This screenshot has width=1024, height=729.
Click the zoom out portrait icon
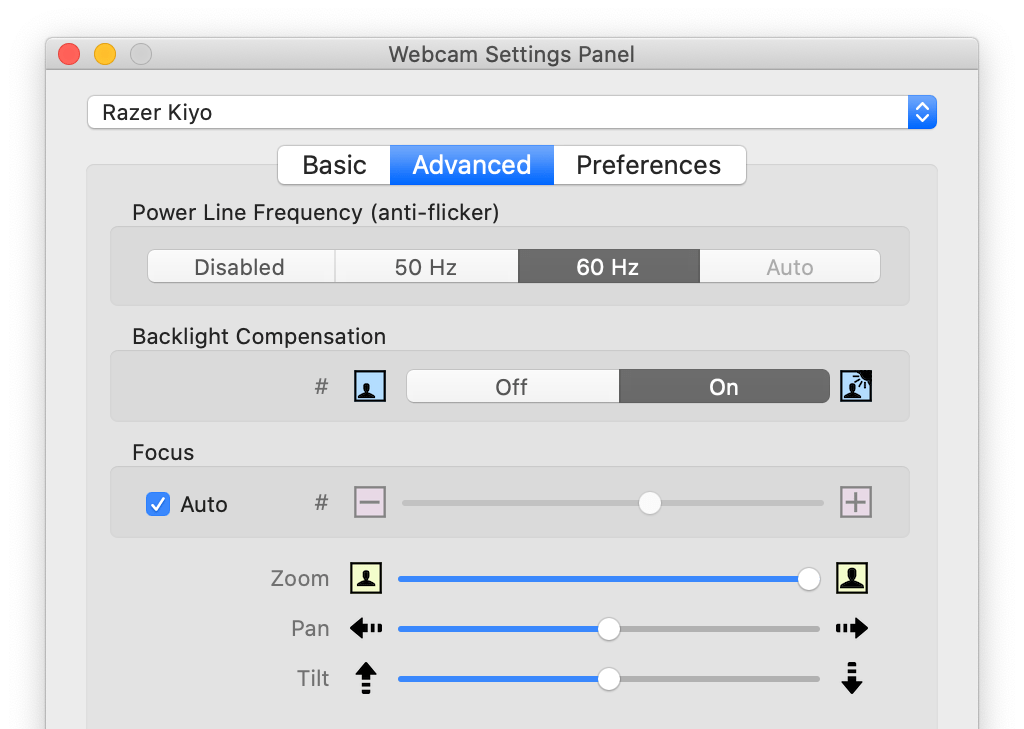click(367, 578)
